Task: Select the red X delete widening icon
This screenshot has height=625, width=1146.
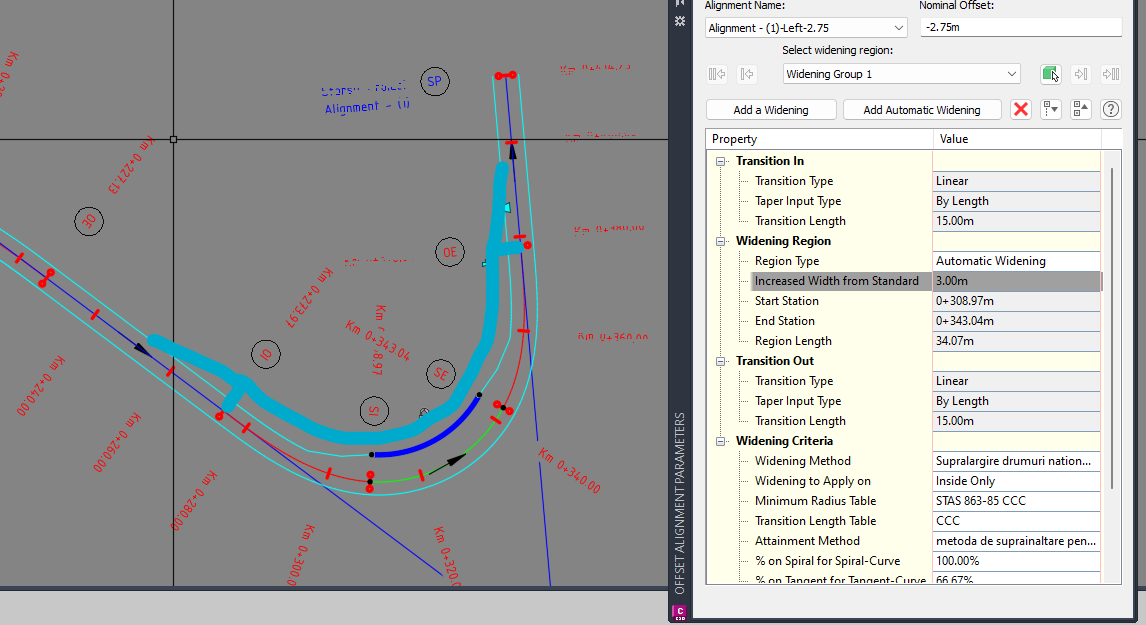Action: tap(1020, 109)
